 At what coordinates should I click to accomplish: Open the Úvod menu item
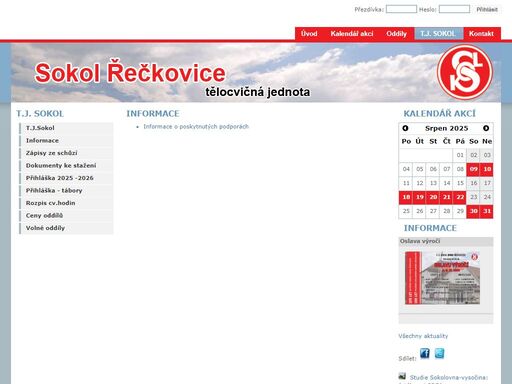click(309, 34)
